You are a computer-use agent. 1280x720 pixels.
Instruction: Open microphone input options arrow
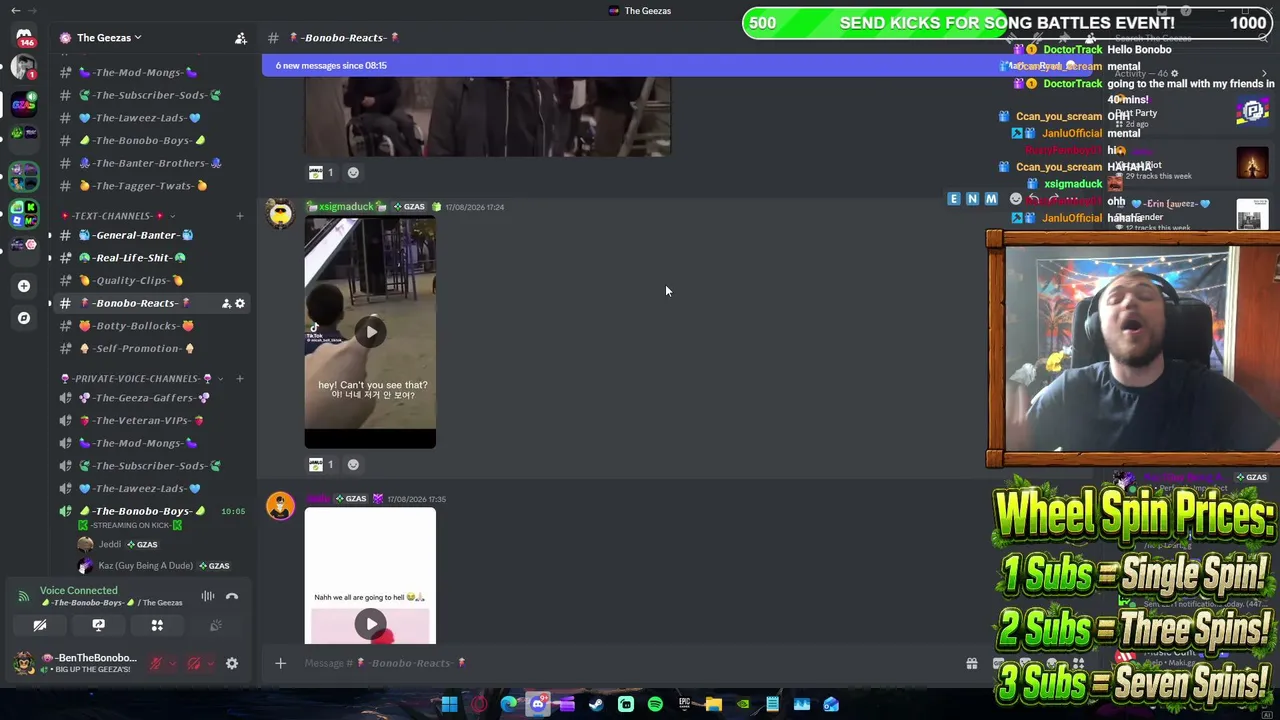tap(172, 663)
